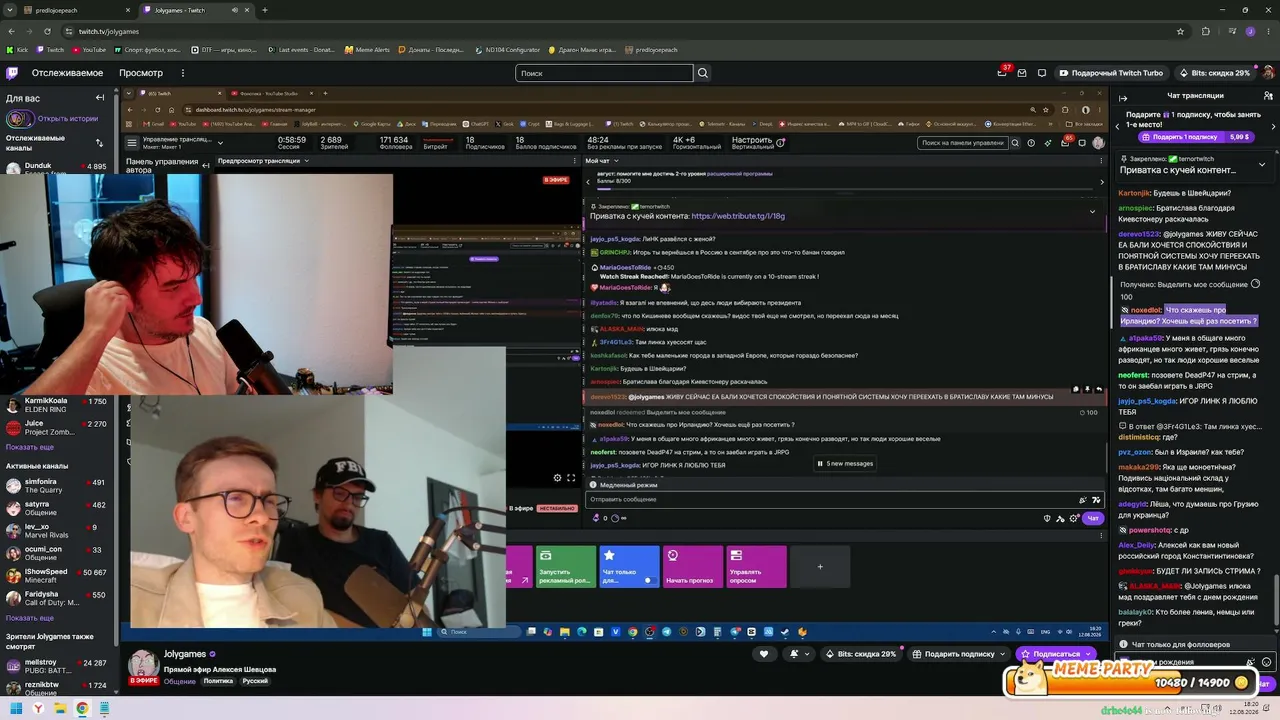
Task: Collapse the stream chat panel
Action: click(1123, 98)
